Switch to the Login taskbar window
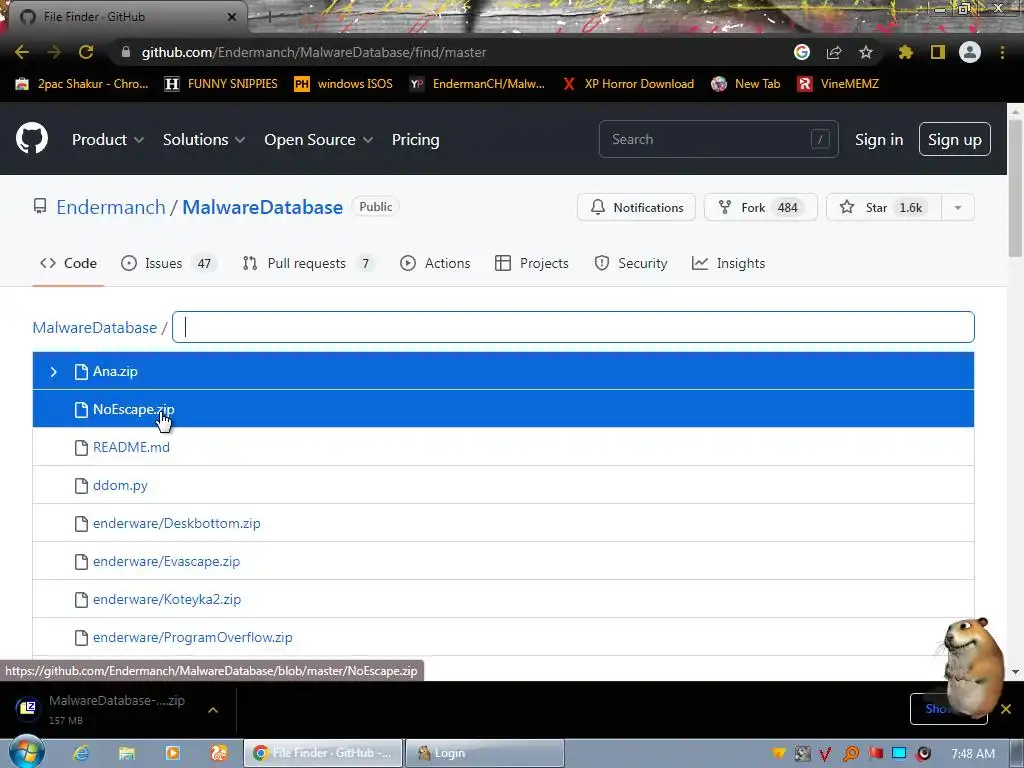 [x=485, y=753]
